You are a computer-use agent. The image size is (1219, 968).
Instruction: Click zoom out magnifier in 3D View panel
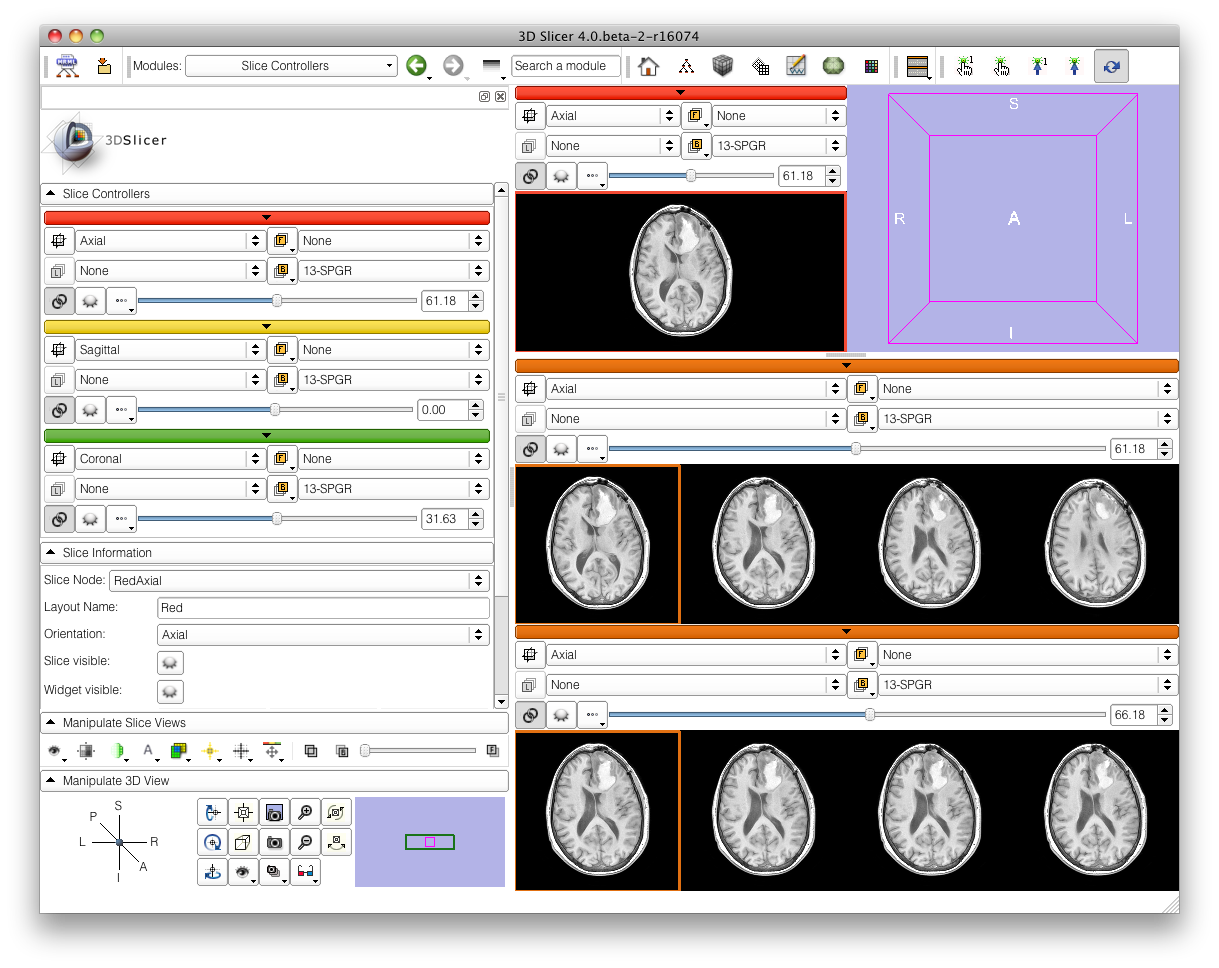[x=306, y=842]
